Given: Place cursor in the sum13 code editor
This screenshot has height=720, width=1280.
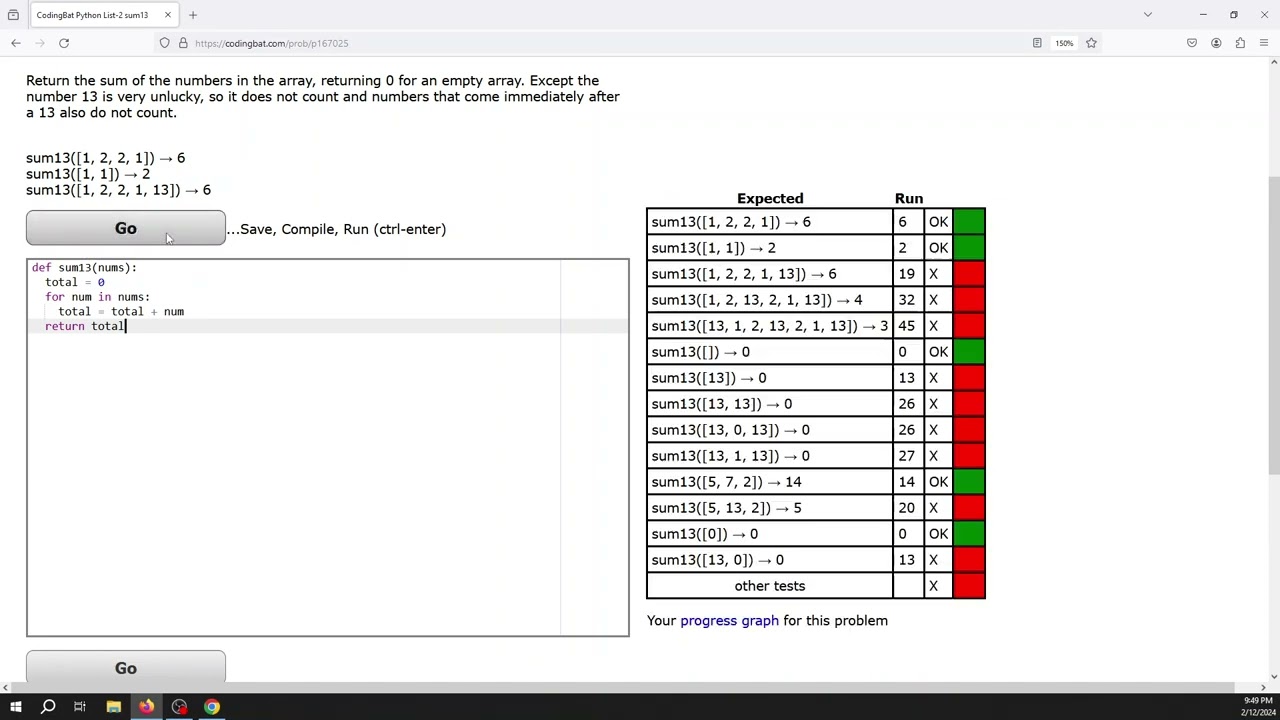Looking at the screenshot, I should click(328, 447).
